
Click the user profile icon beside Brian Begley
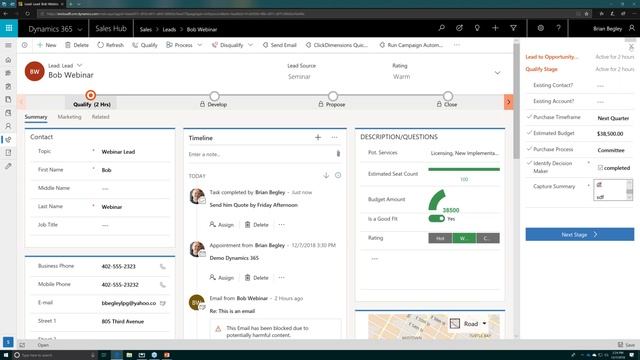point(631,28)
